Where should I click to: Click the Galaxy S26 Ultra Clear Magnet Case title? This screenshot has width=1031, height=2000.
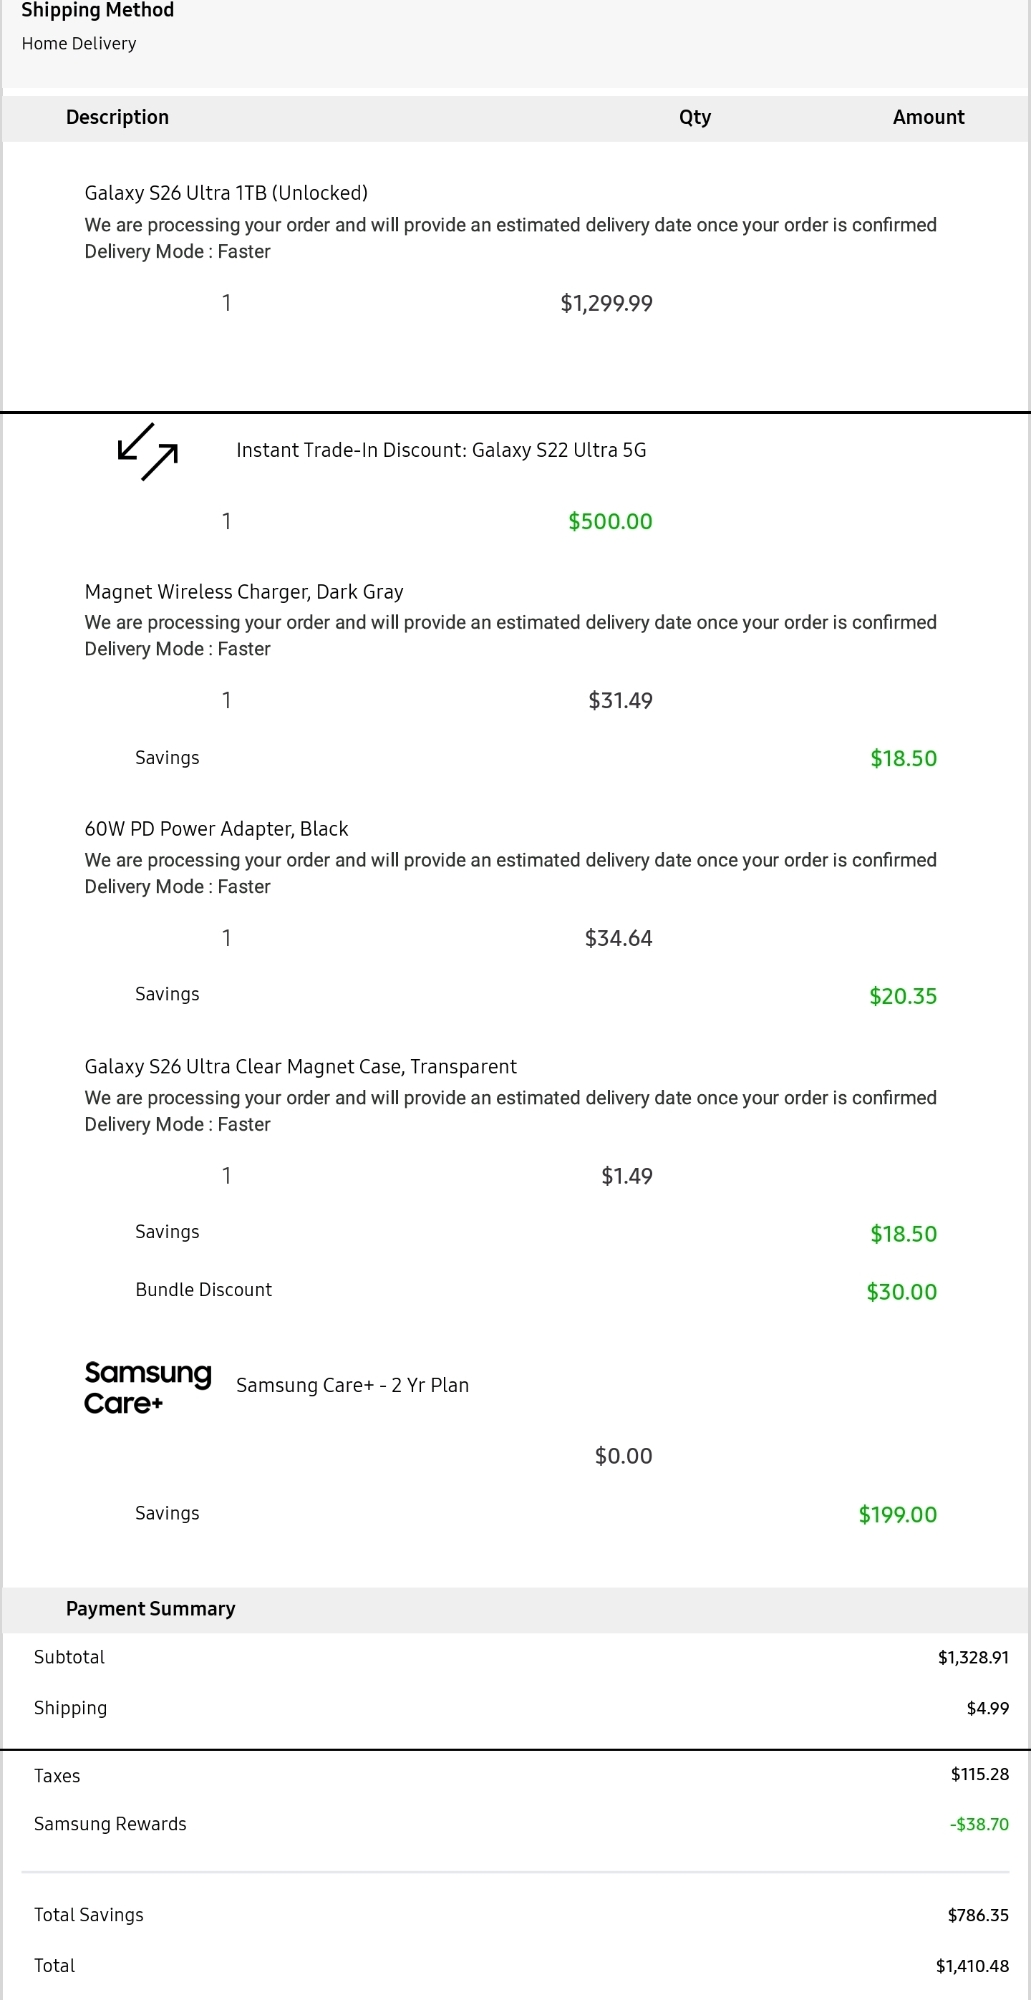pyautogui.click(x=300, y=1067)
